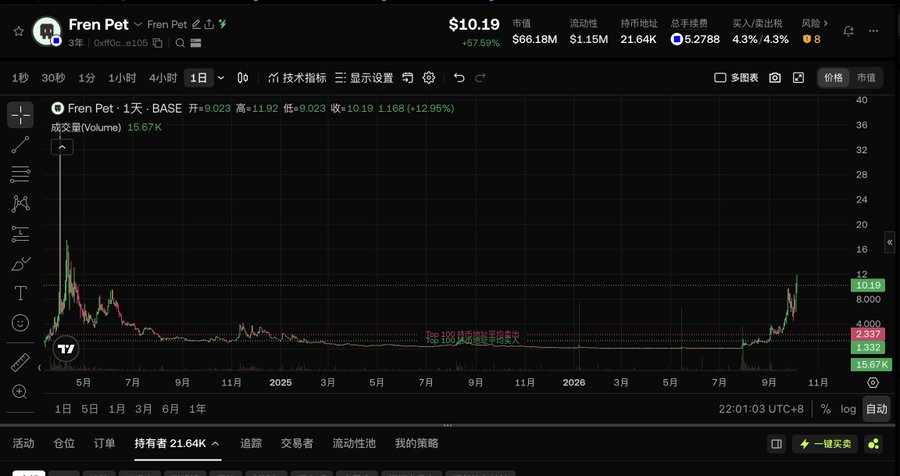Open the 仓位 tab

click(x=64, y=443)
